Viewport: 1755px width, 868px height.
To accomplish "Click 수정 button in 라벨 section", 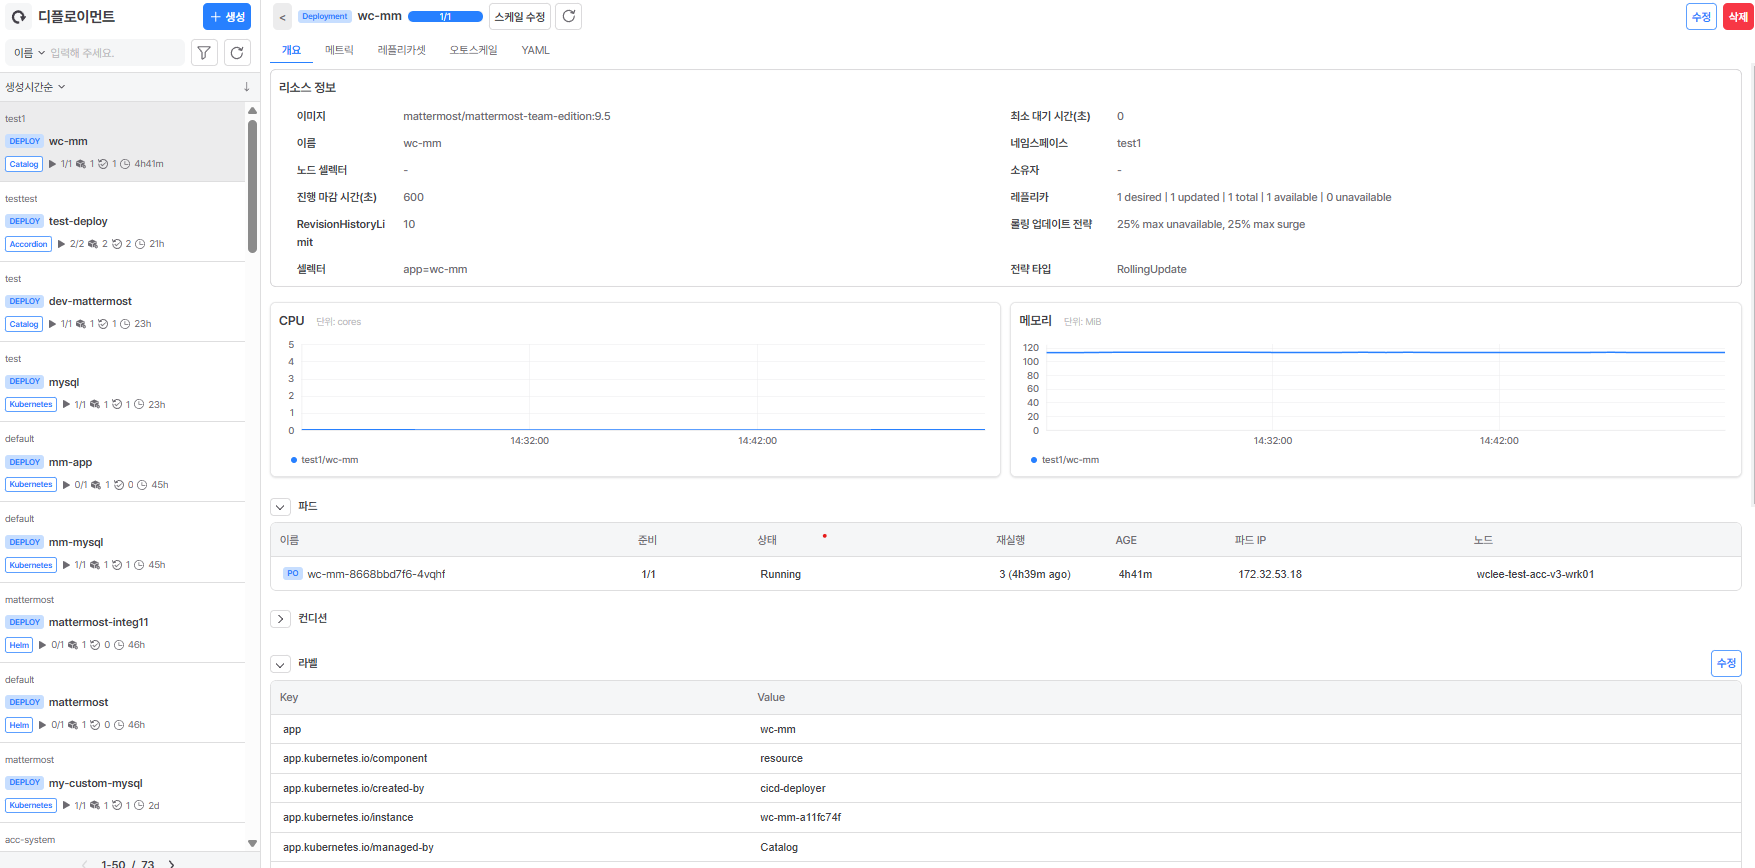I will pyautogui.click(x=1726, y=663).
